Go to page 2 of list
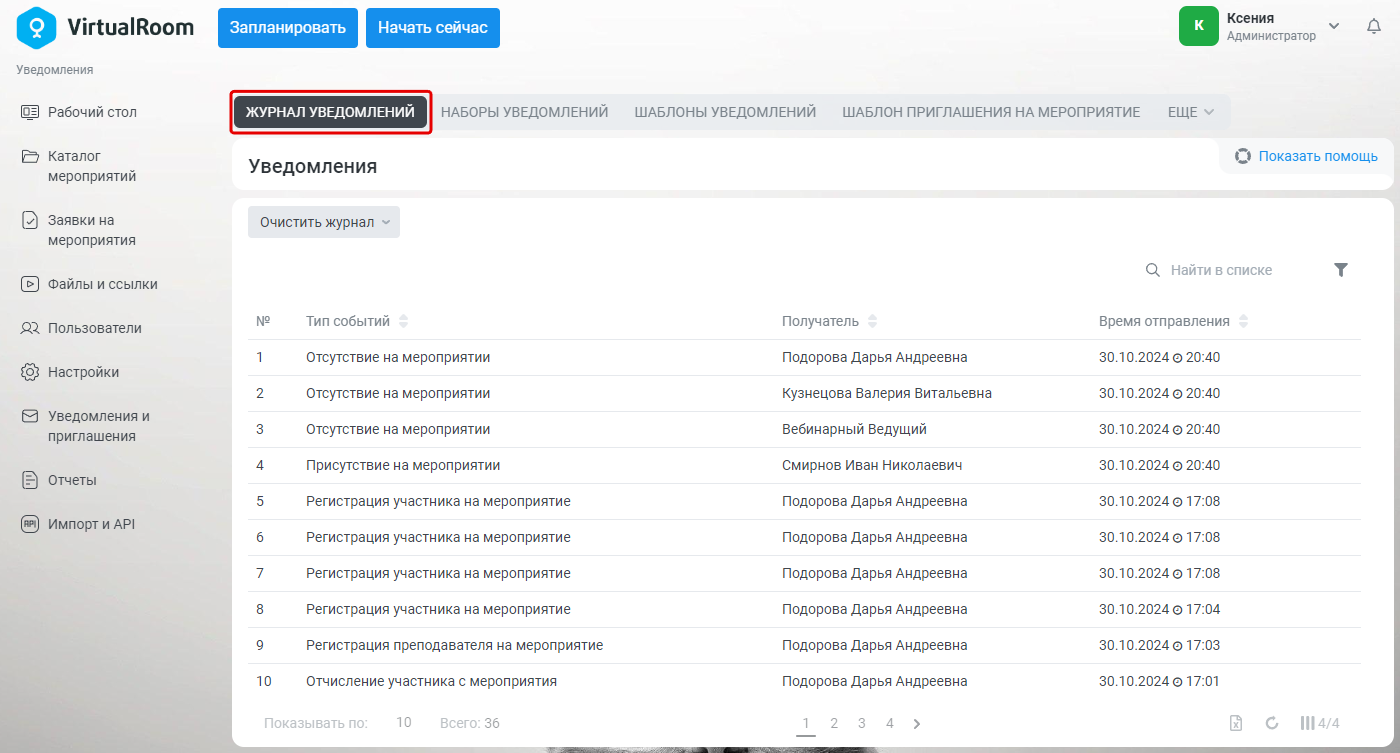The height and width of the screenshot is (753, 1400). pos(834,723)
